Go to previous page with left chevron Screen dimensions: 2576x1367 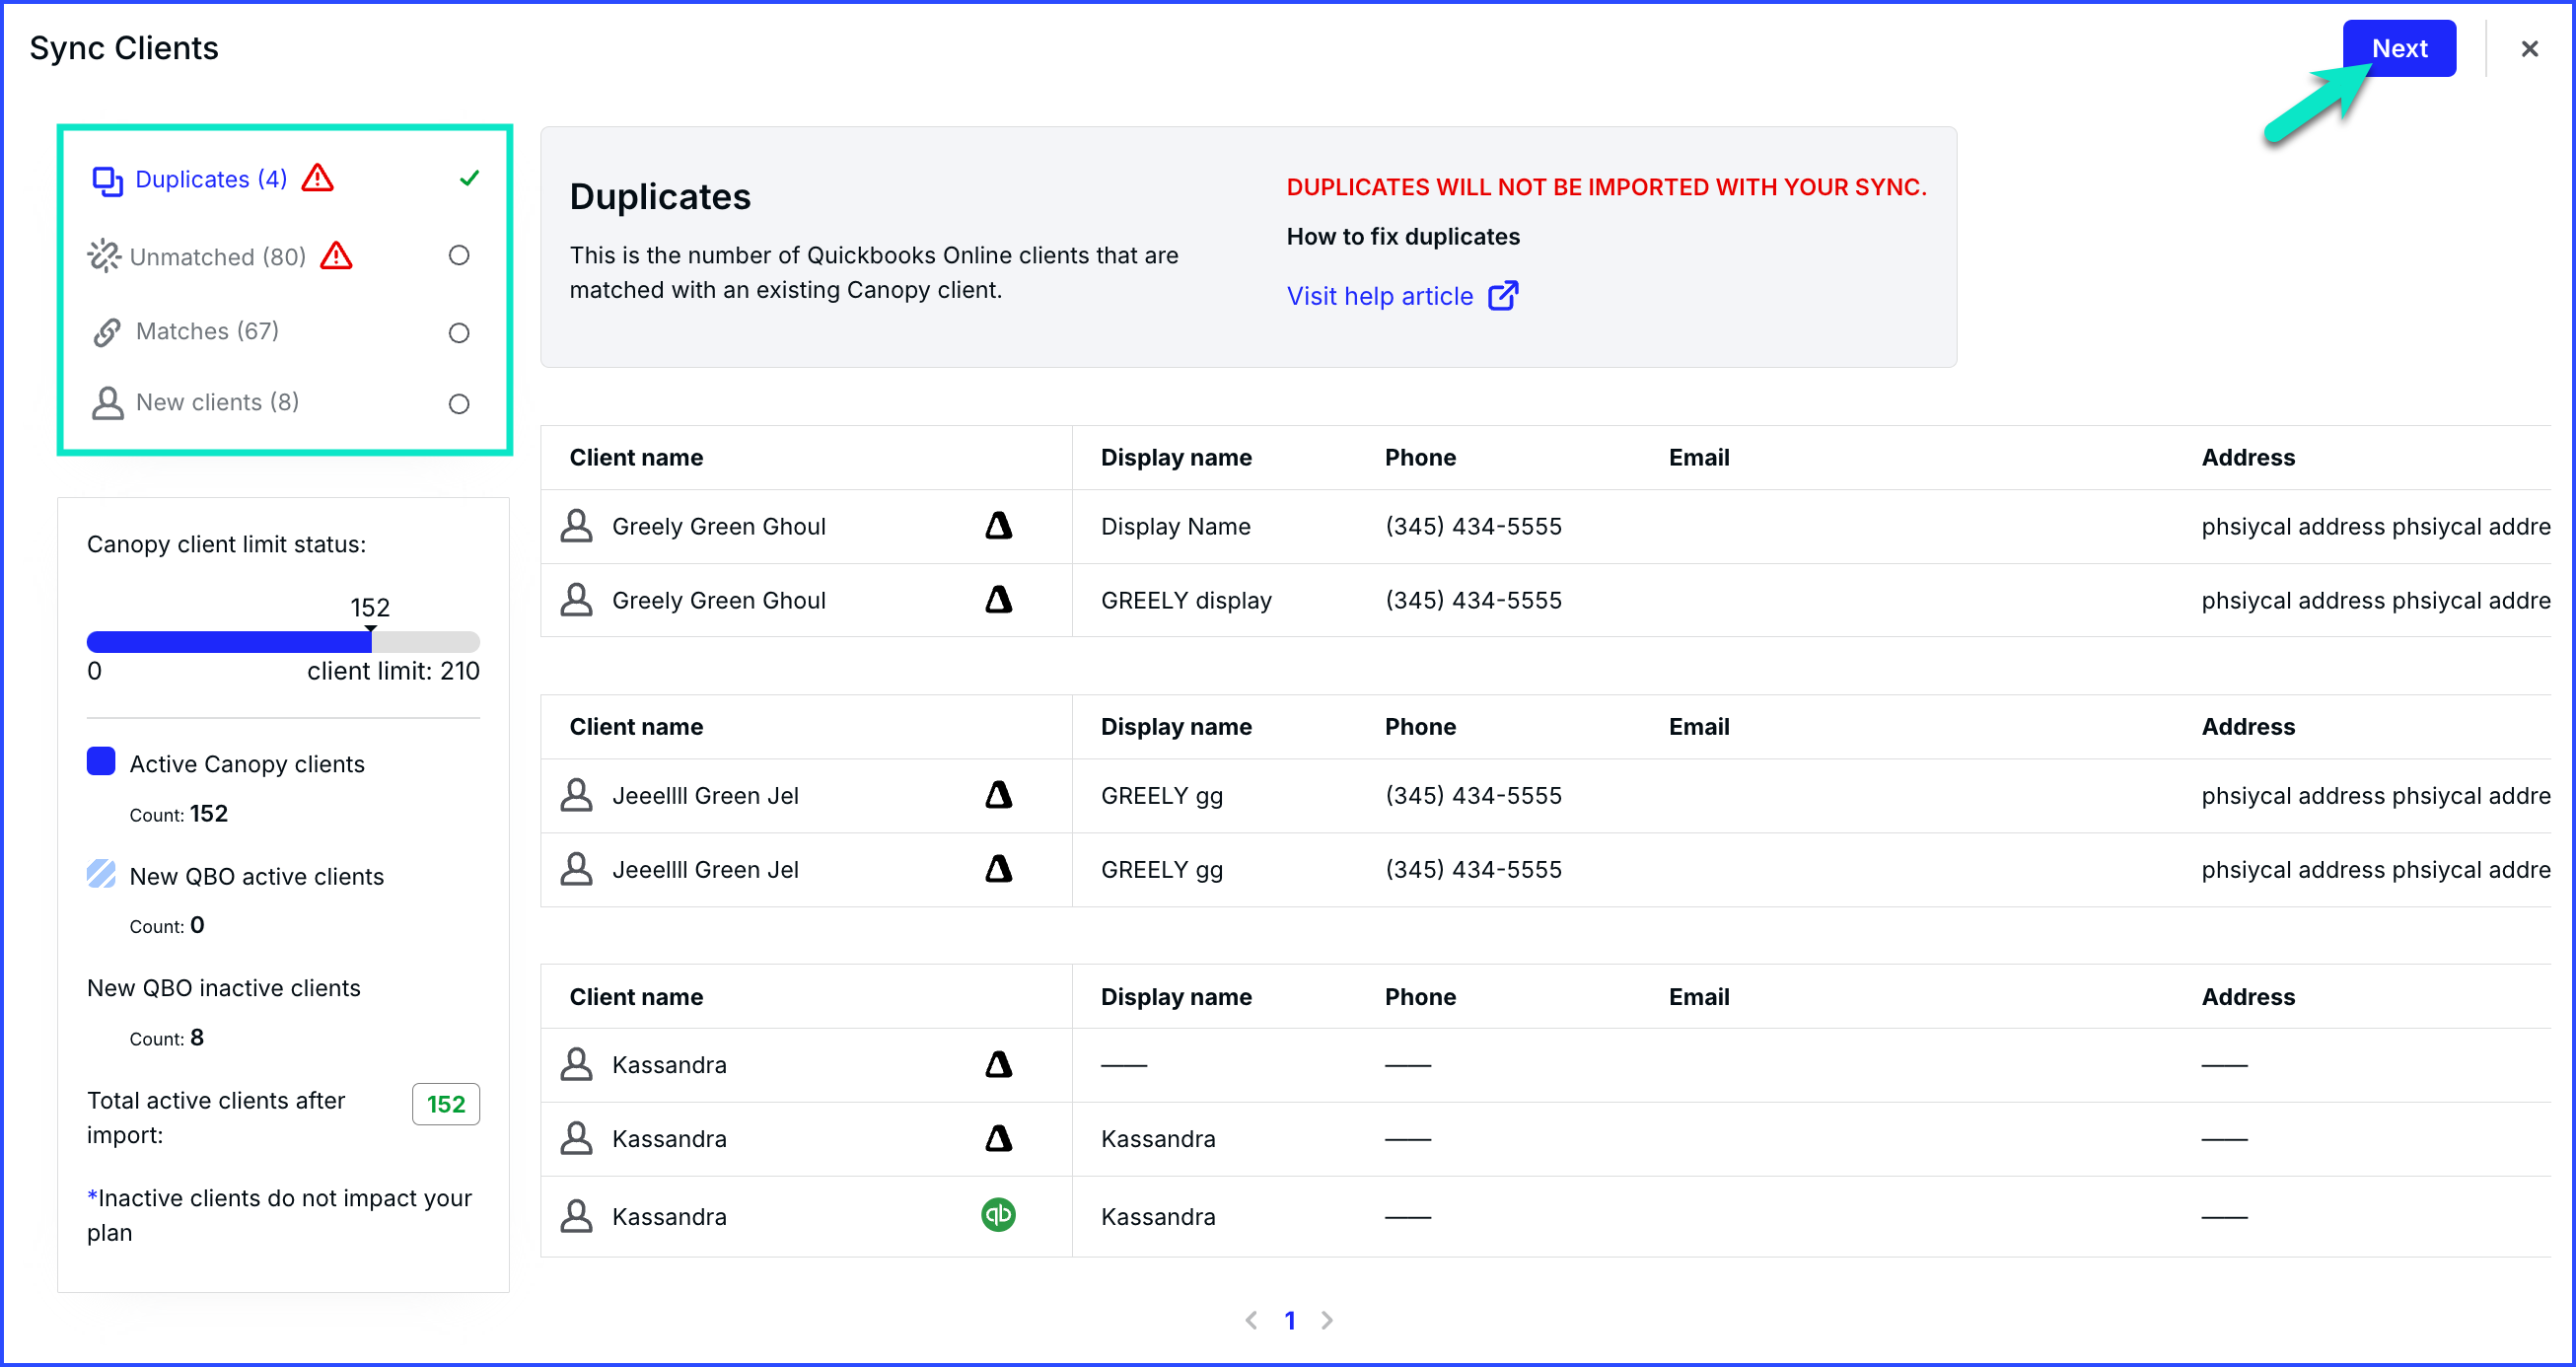[1251, 1321]
